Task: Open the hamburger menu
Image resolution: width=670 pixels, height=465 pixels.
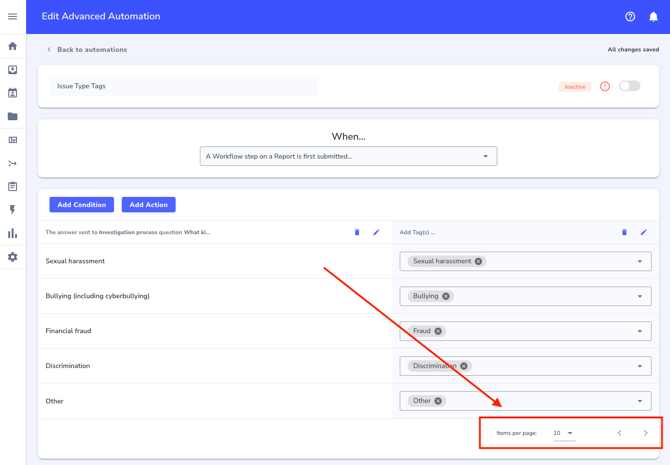Action: (13, 16)
